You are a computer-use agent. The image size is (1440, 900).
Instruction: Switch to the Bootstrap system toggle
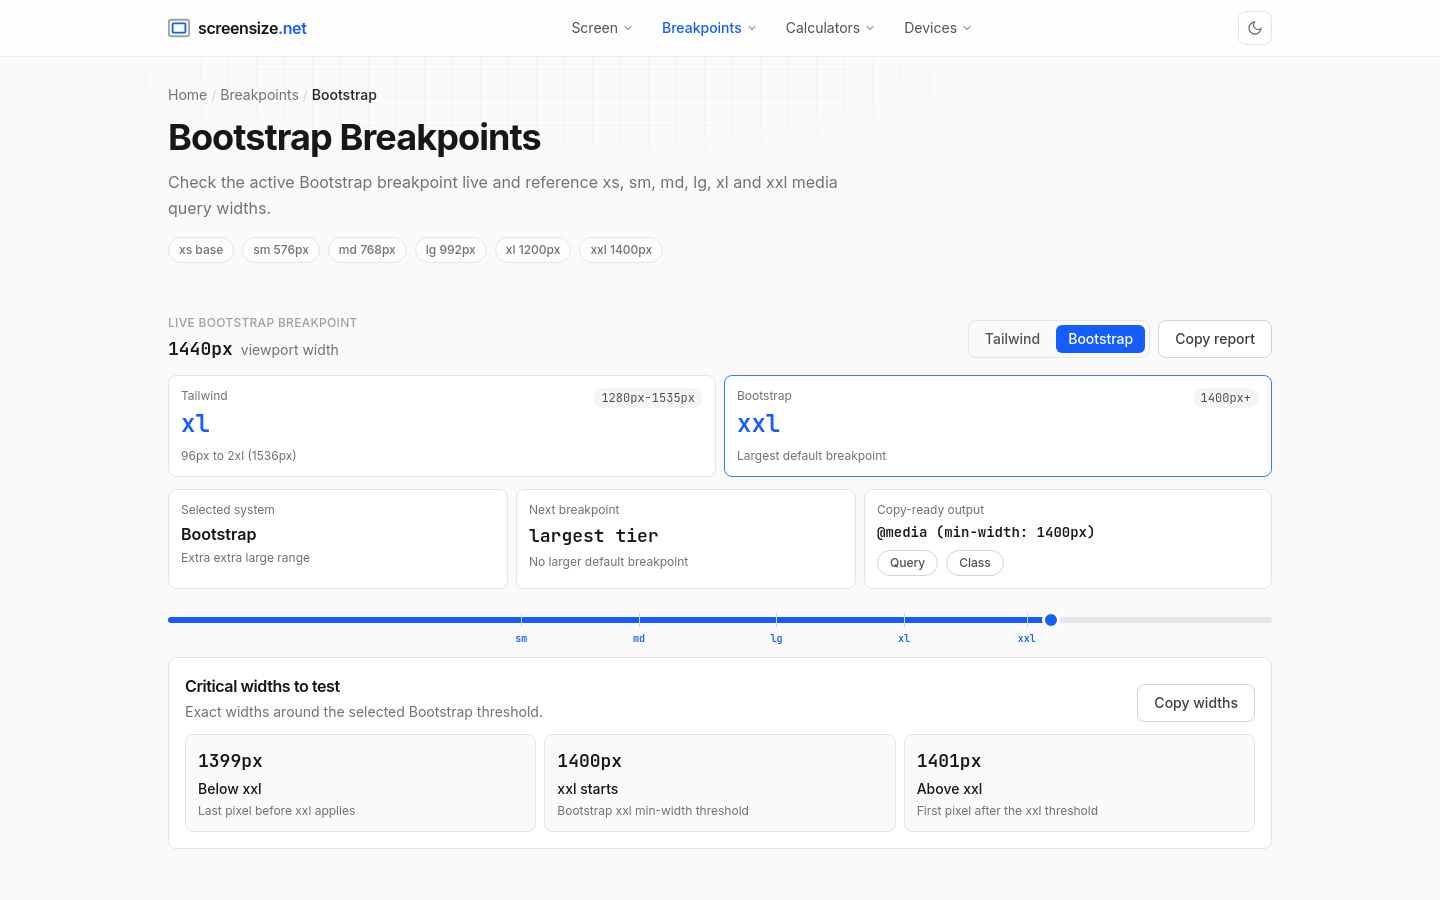coord(1100,339)
